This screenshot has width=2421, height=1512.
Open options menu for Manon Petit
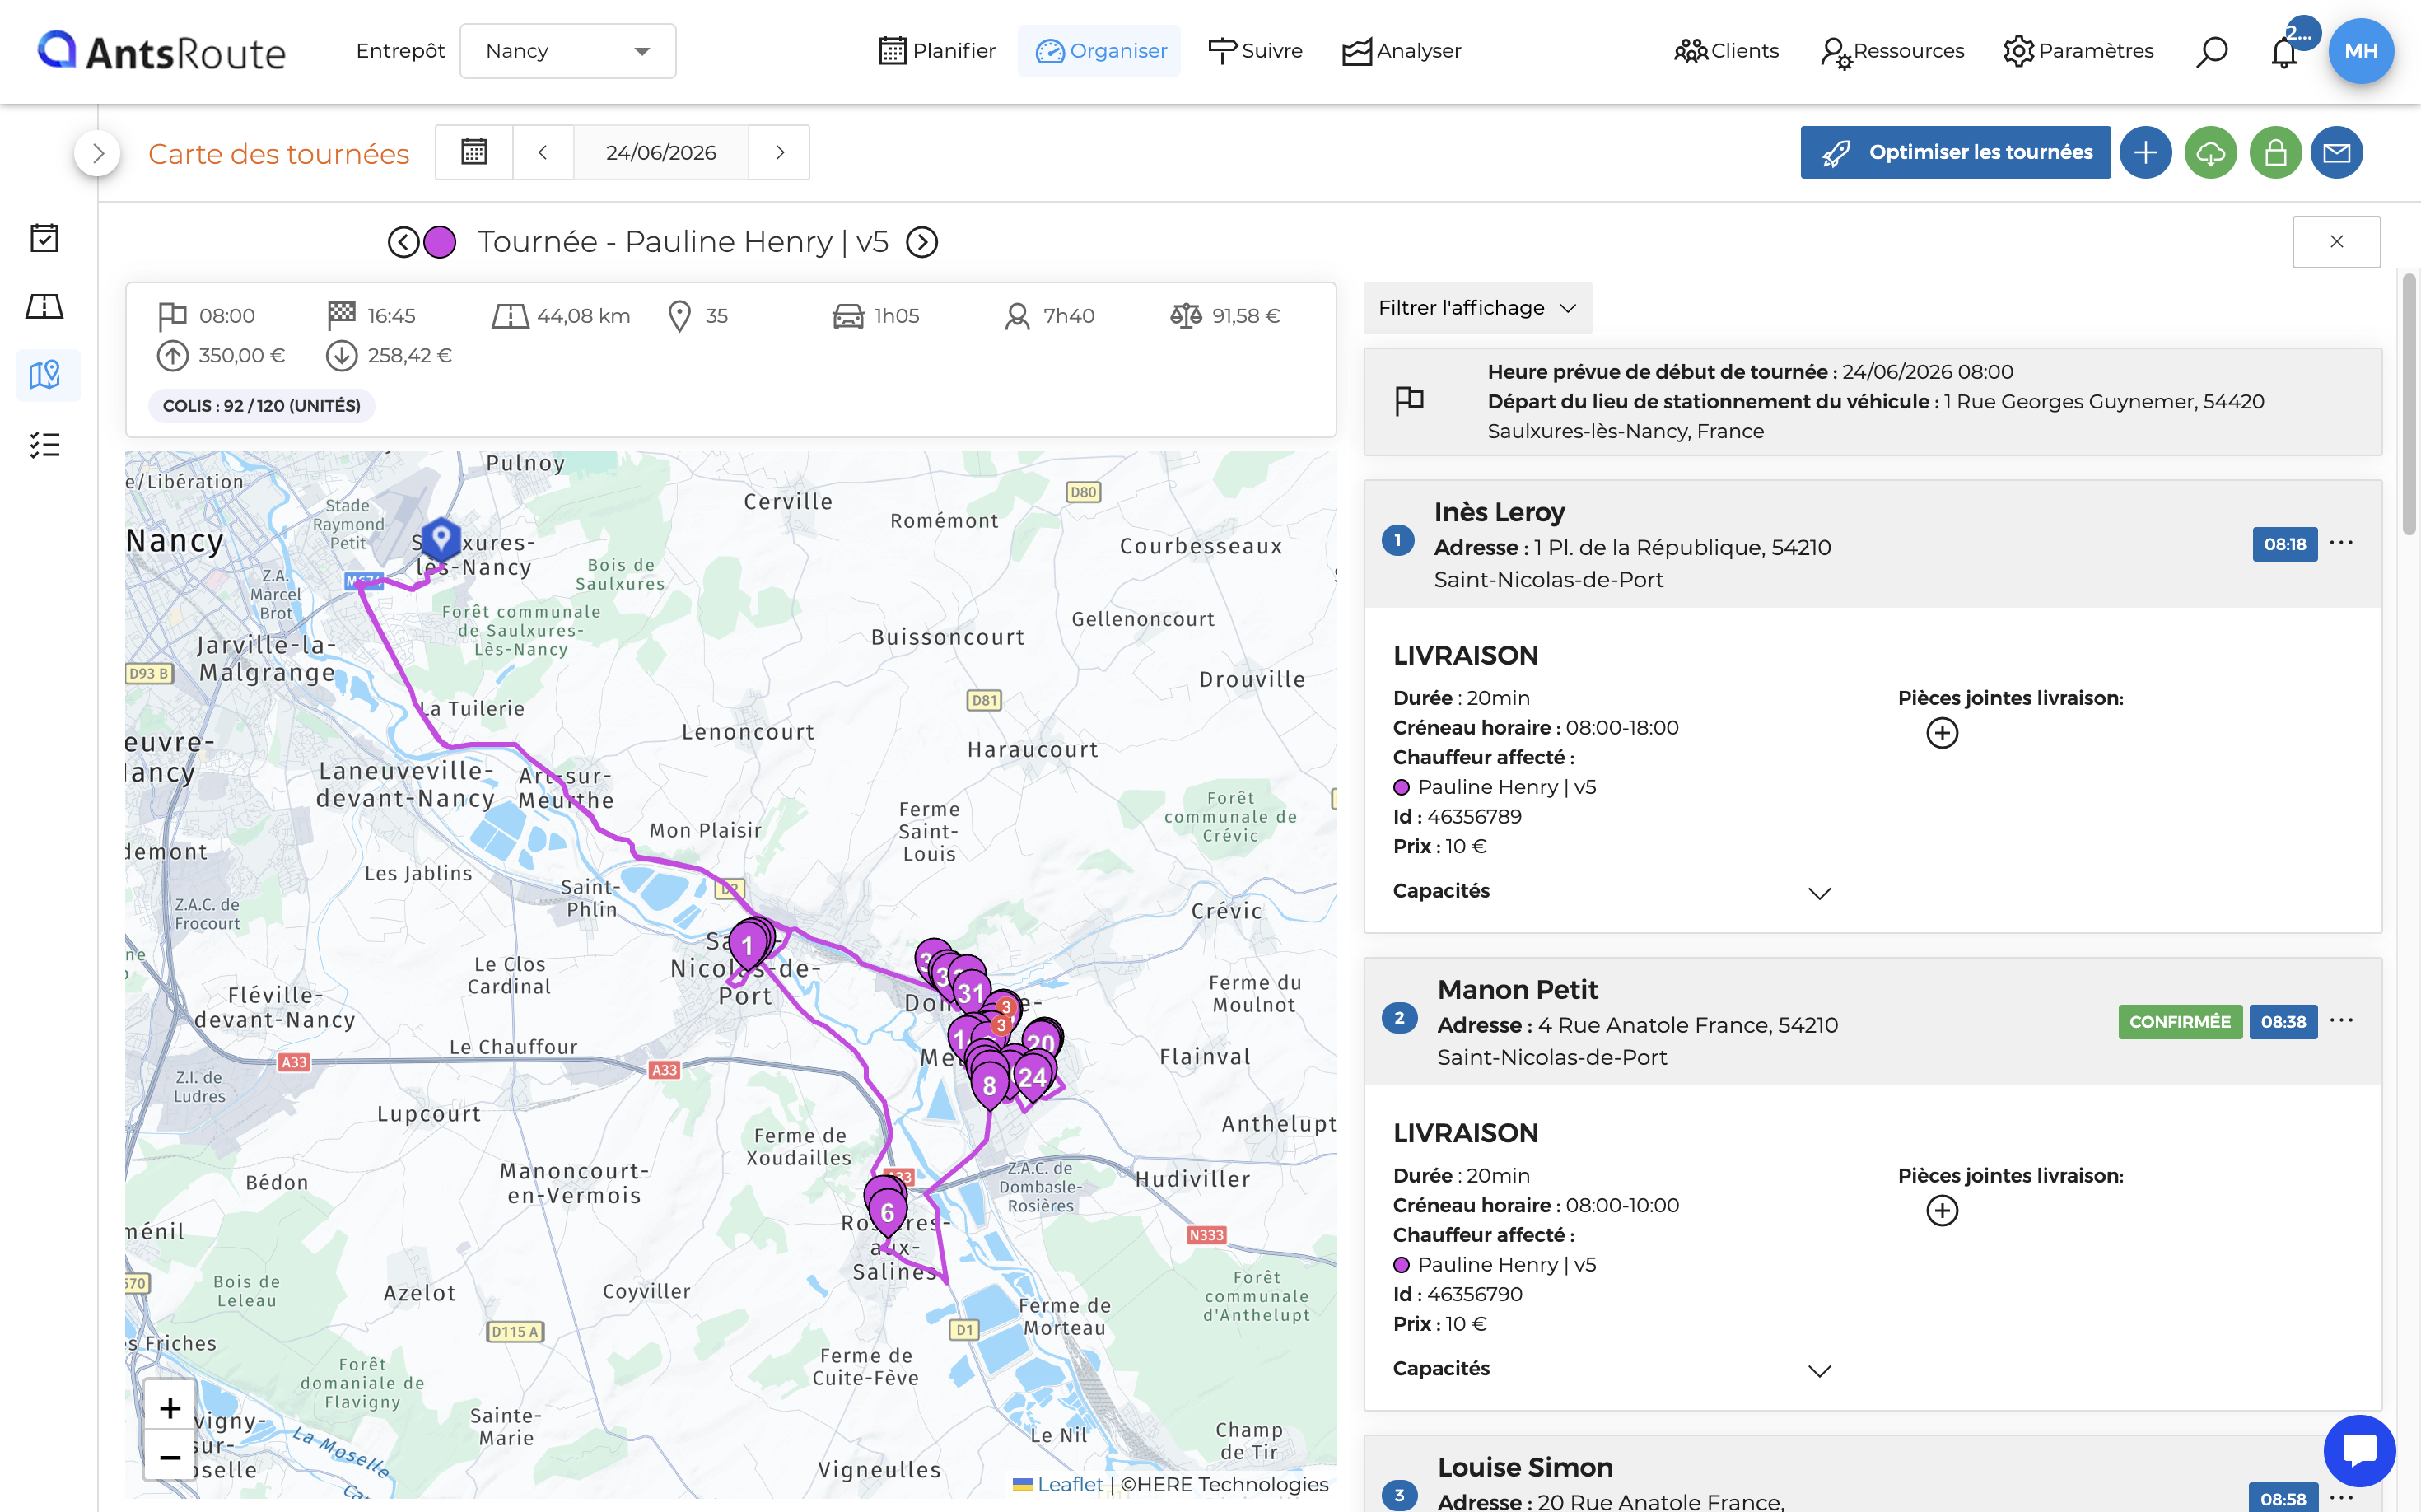2341,1021
